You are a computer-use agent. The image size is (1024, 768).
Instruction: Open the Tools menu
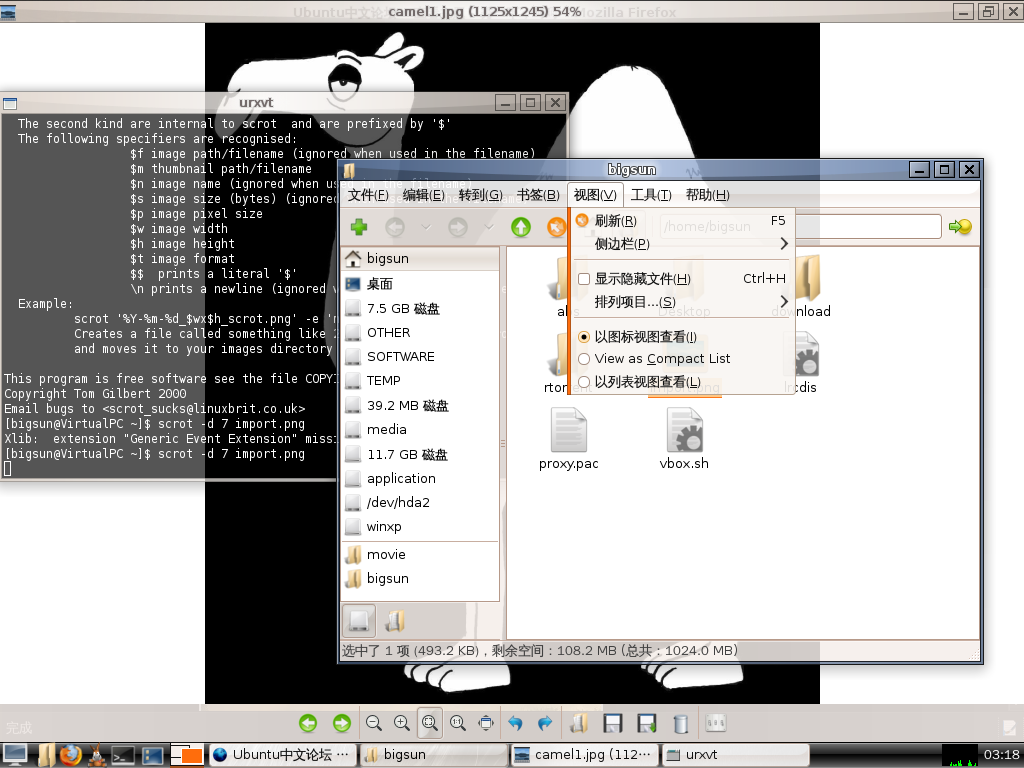click(x=651, y=195)
